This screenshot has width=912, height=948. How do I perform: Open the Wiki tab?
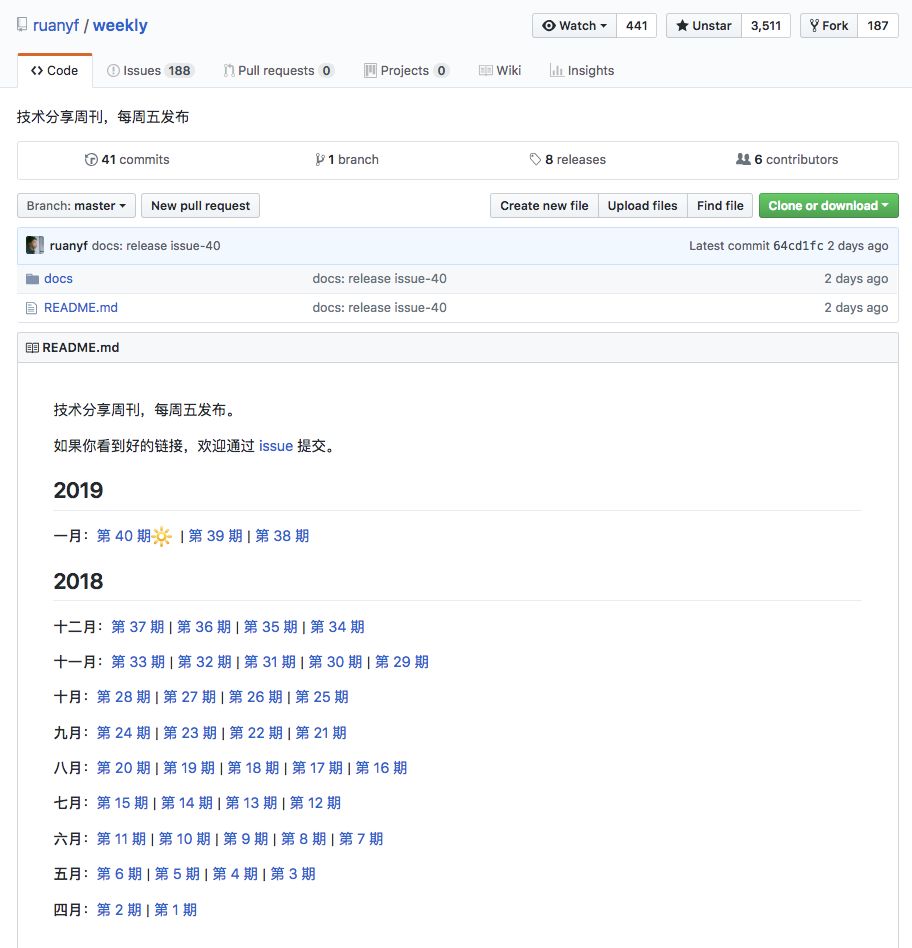tap(500, 71)
